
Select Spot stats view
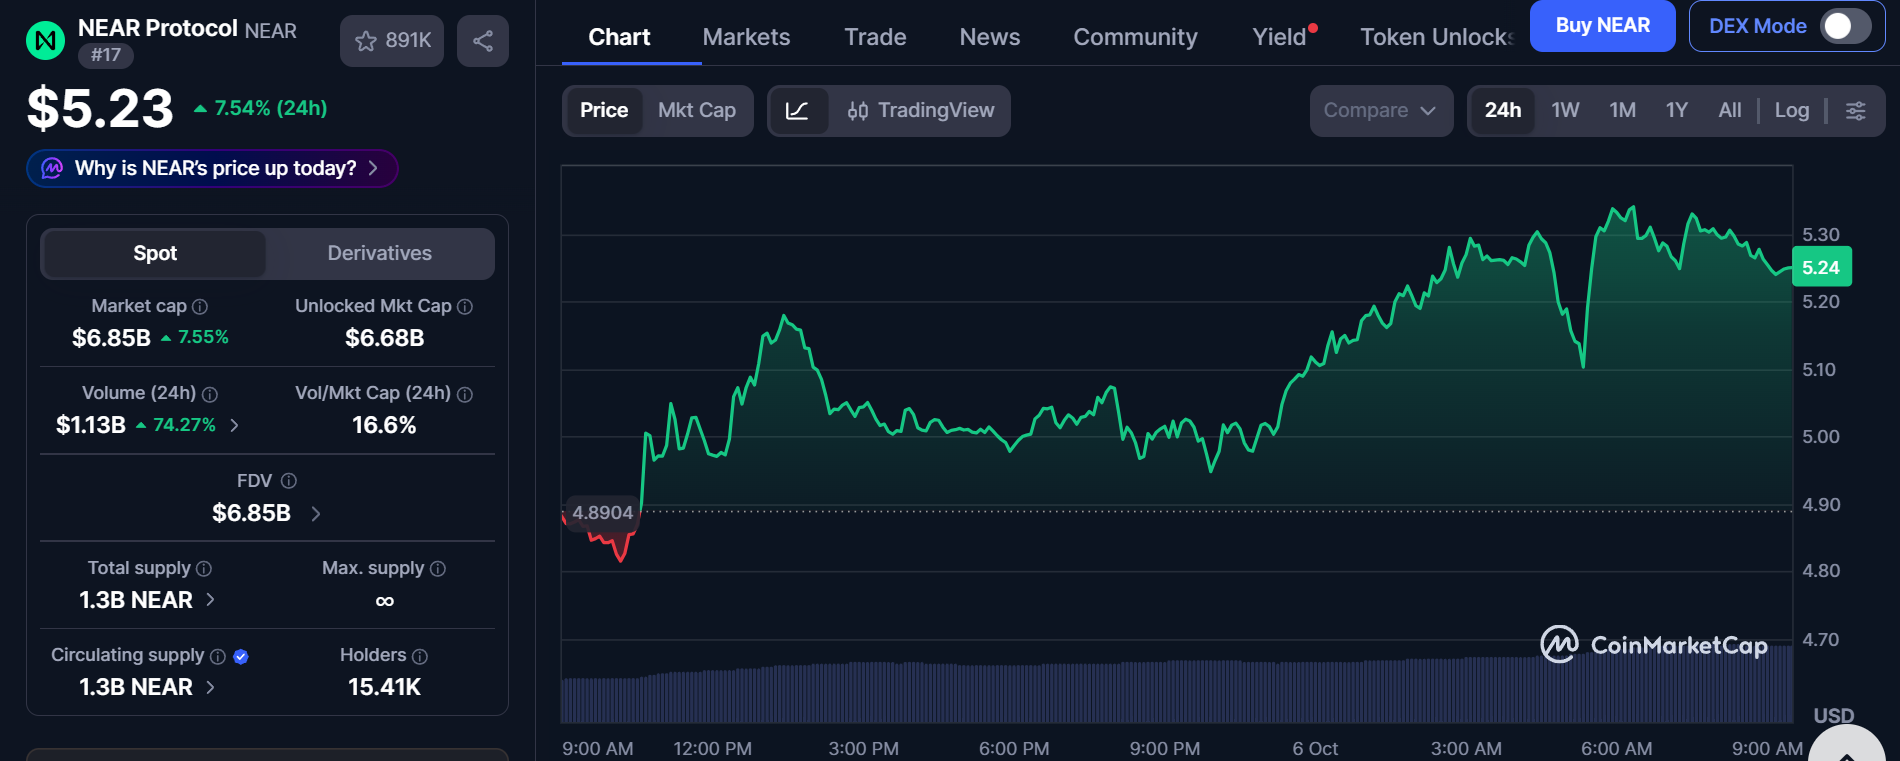155,253
